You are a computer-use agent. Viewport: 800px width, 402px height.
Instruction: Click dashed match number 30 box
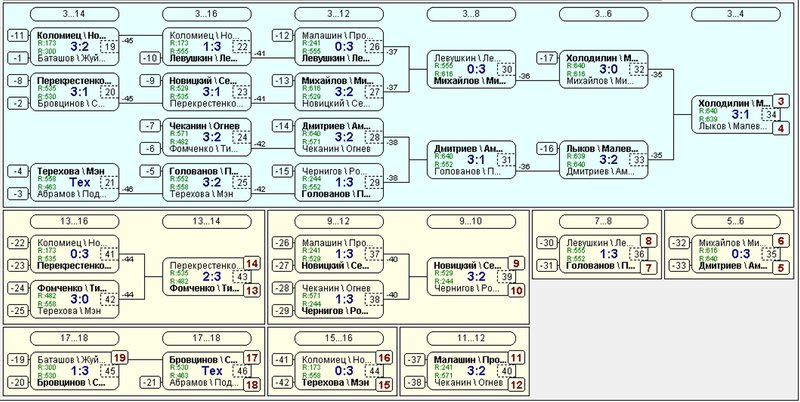coord(505,69)
